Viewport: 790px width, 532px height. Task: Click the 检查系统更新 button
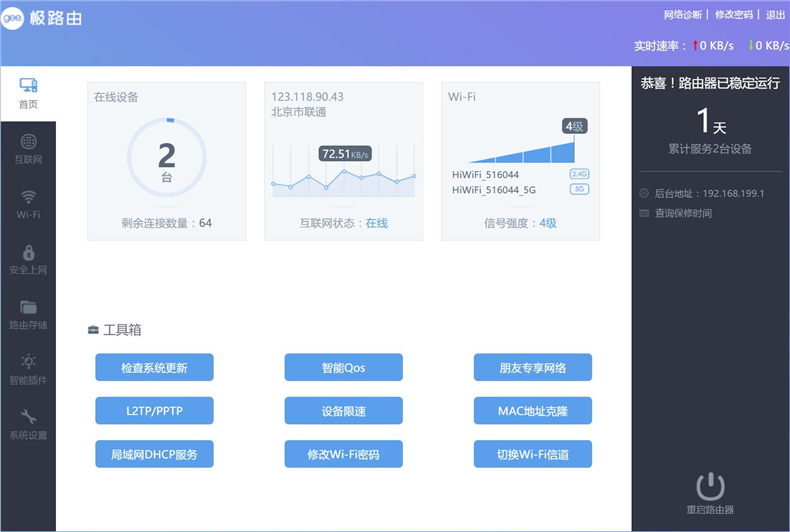[x=154, y=367]
